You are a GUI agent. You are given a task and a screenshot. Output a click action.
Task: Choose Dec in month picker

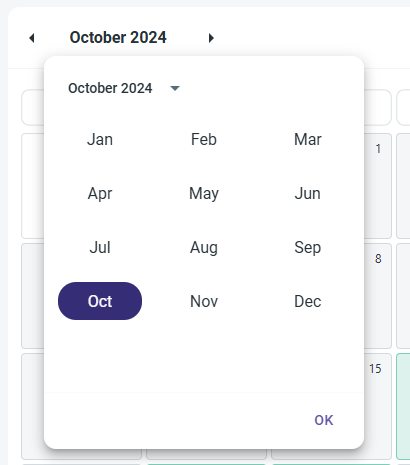[x=308, y=301]
